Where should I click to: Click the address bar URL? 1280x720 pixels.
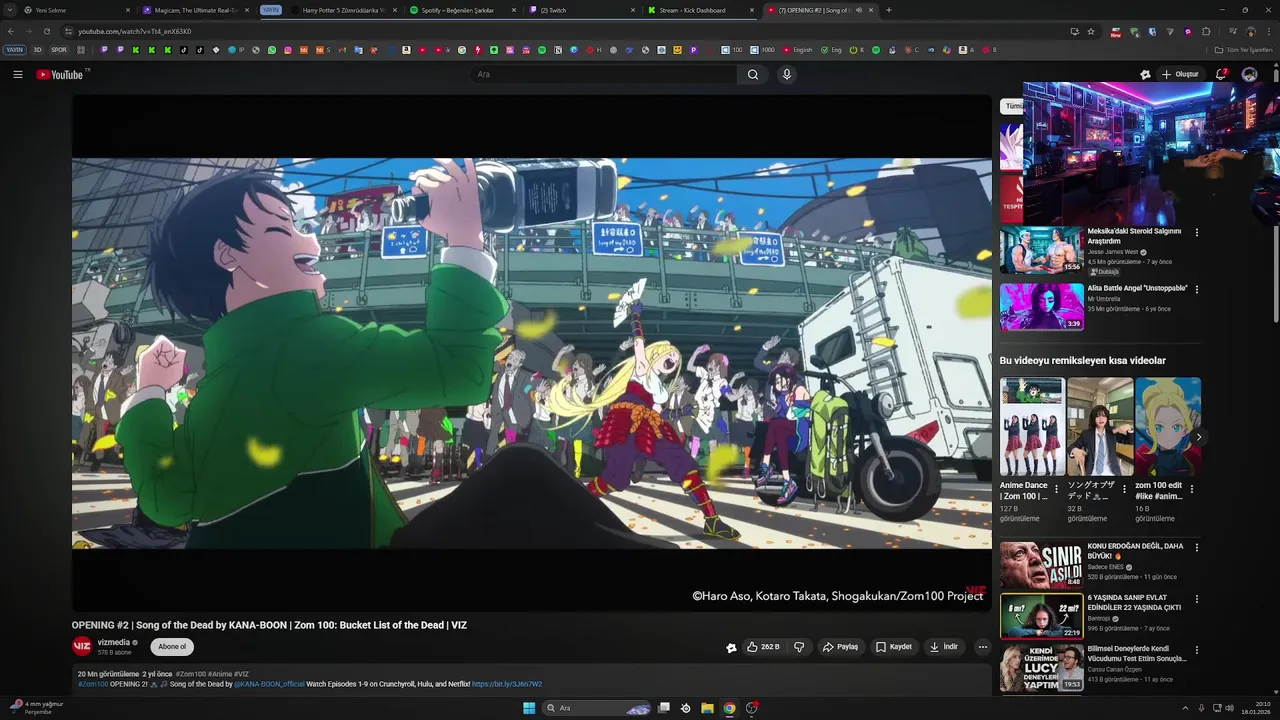135,31
